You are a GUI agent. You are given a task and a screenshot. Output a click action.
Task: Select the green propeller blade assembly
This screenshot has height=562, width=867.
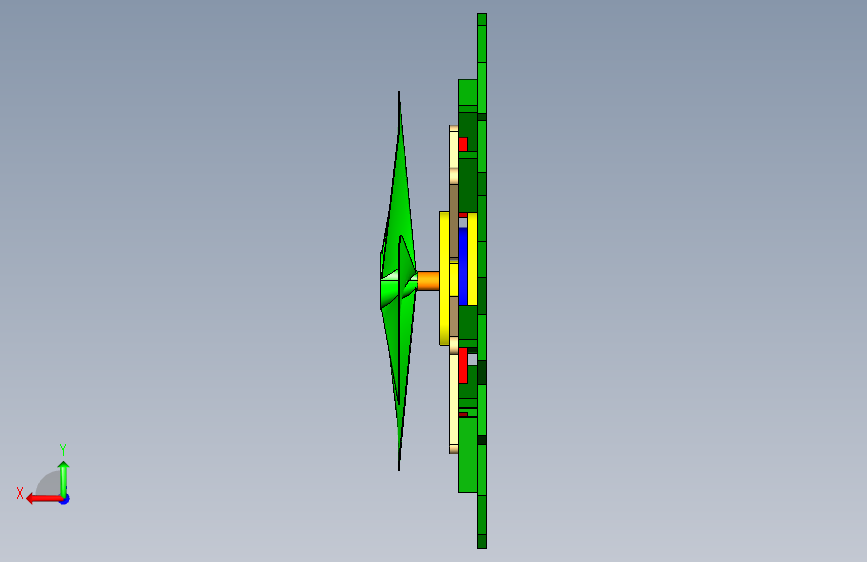pos(398,281)
